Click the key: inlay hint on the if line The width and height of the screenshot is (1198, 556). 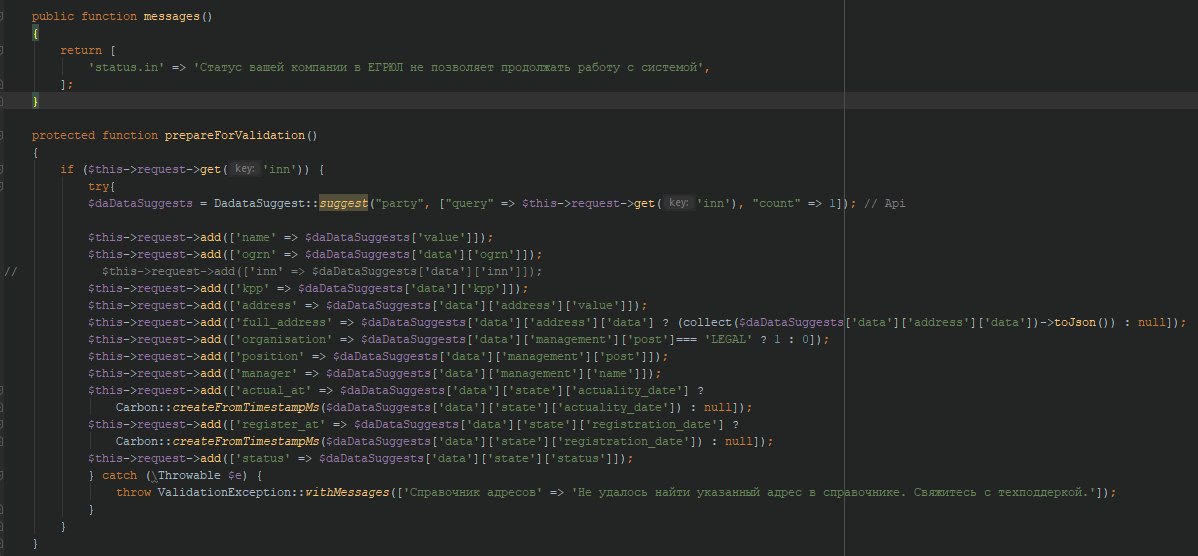pos(244,170)
